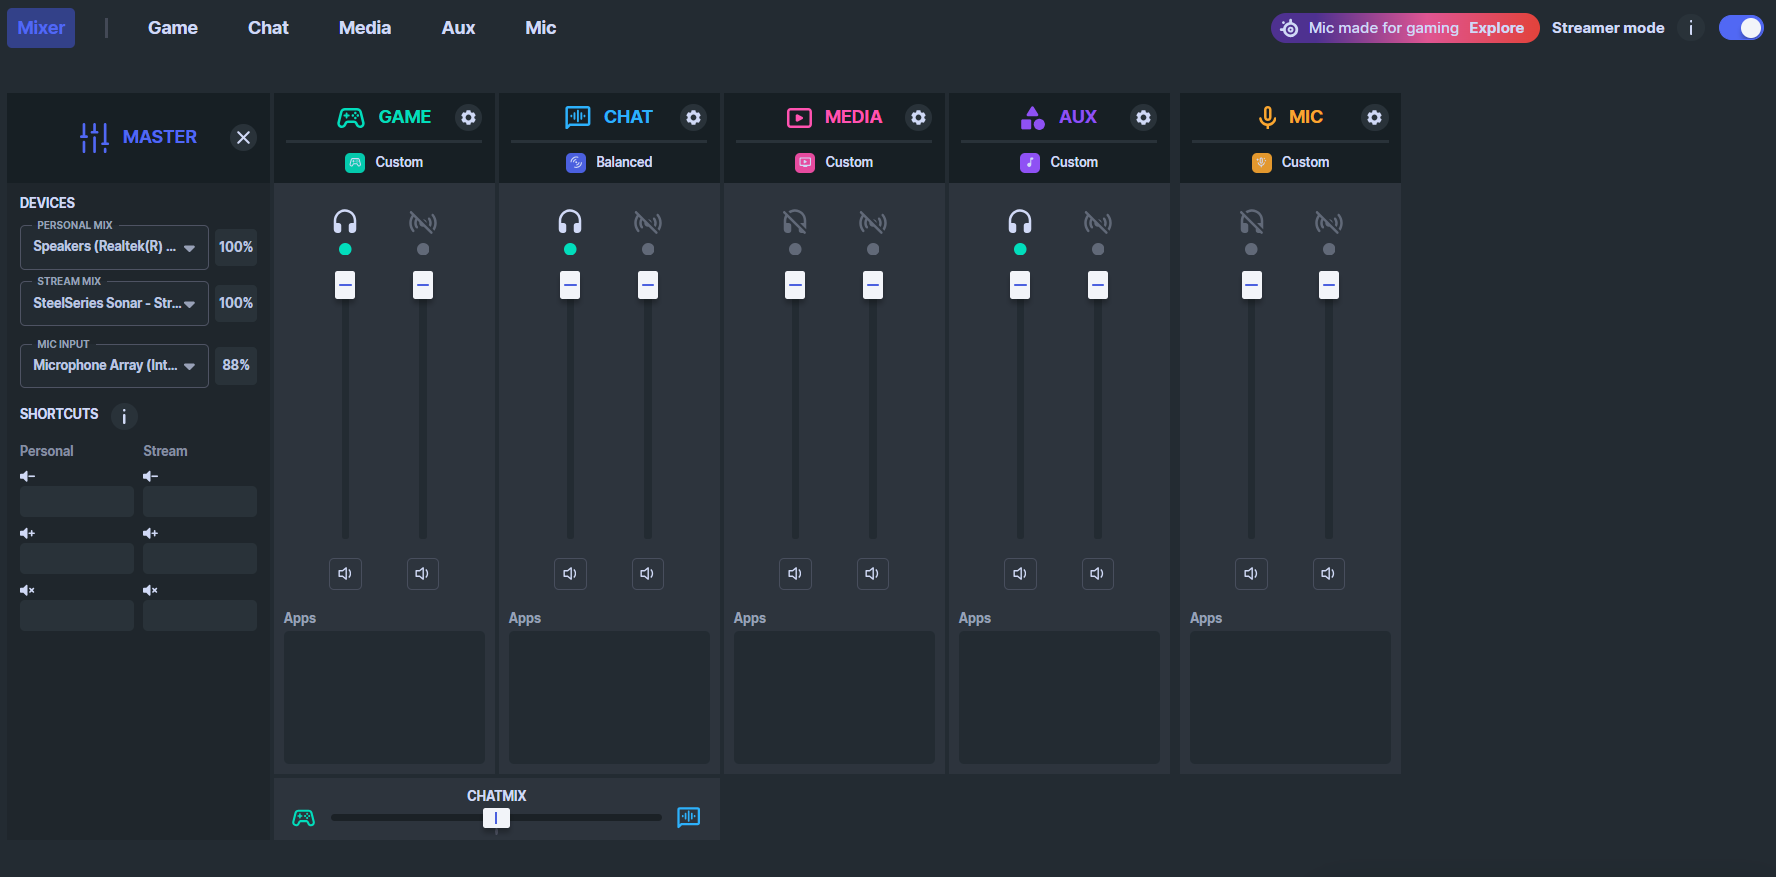Click the Master mixer sliders icon
Viewport: 1776px width, 877px height.
[94, 137]
